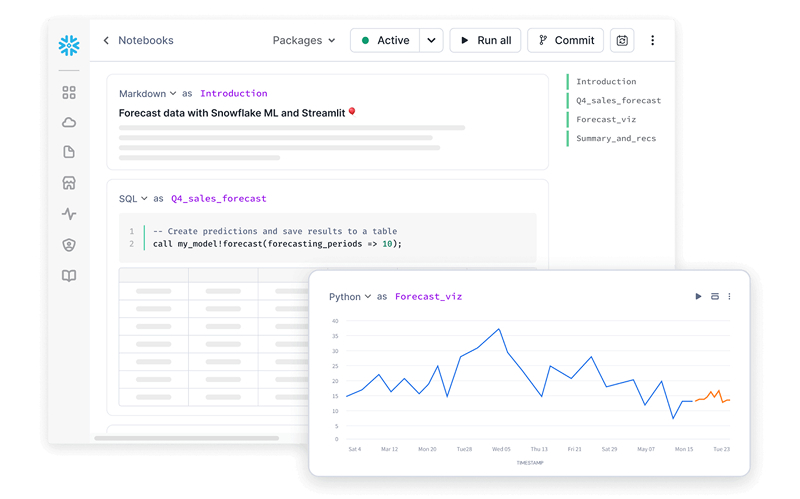Screen dimensions: 800x499
Task: Expand the Active status dropdown arrow
Action: point(431,41)
